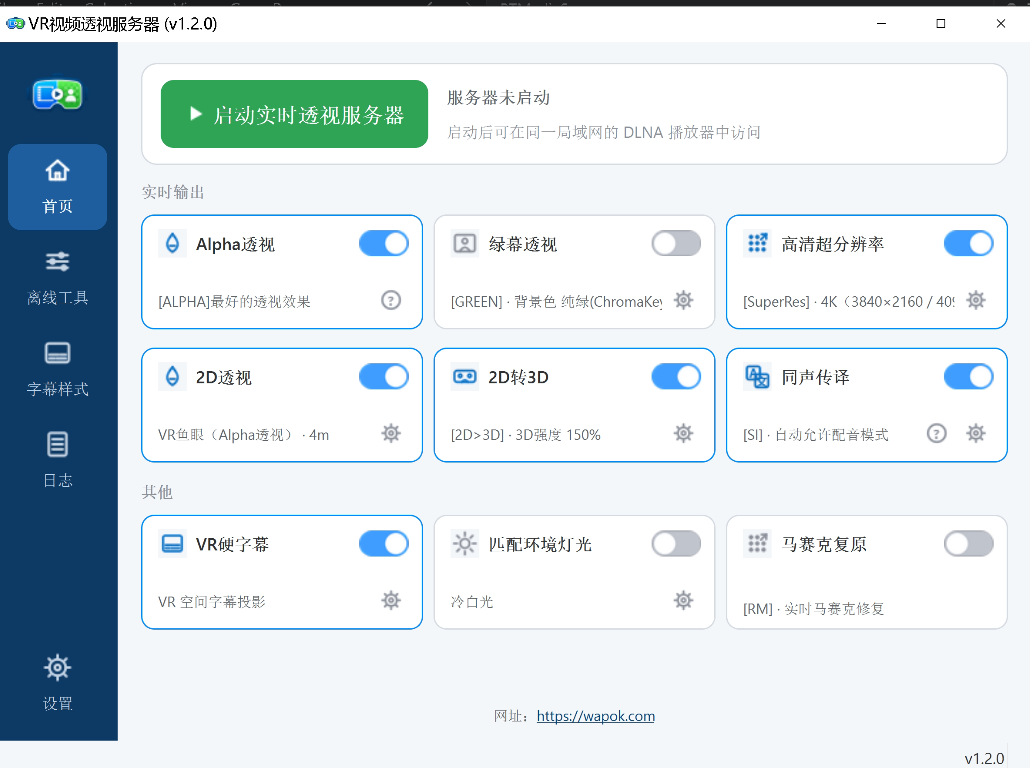1030x768 pixels.
Task: Open the 日志 log tab
Action: point(57,461)
